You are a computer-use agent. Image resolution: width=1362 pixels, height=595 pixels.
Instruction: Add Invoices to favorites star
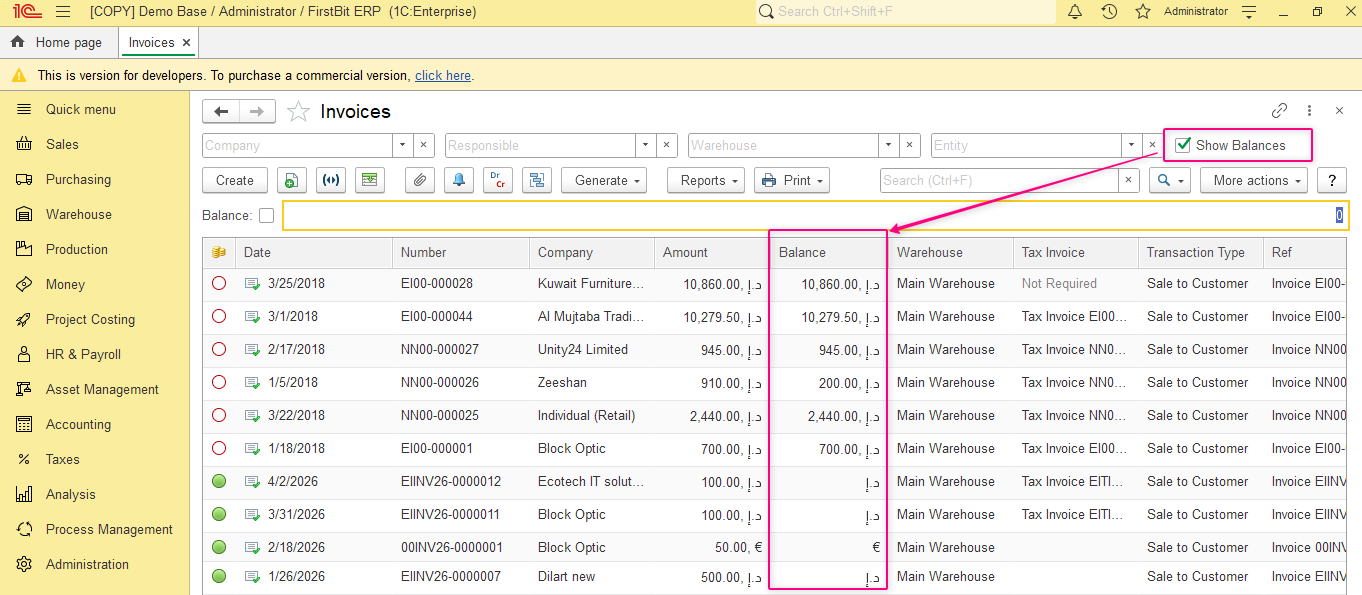298,111
